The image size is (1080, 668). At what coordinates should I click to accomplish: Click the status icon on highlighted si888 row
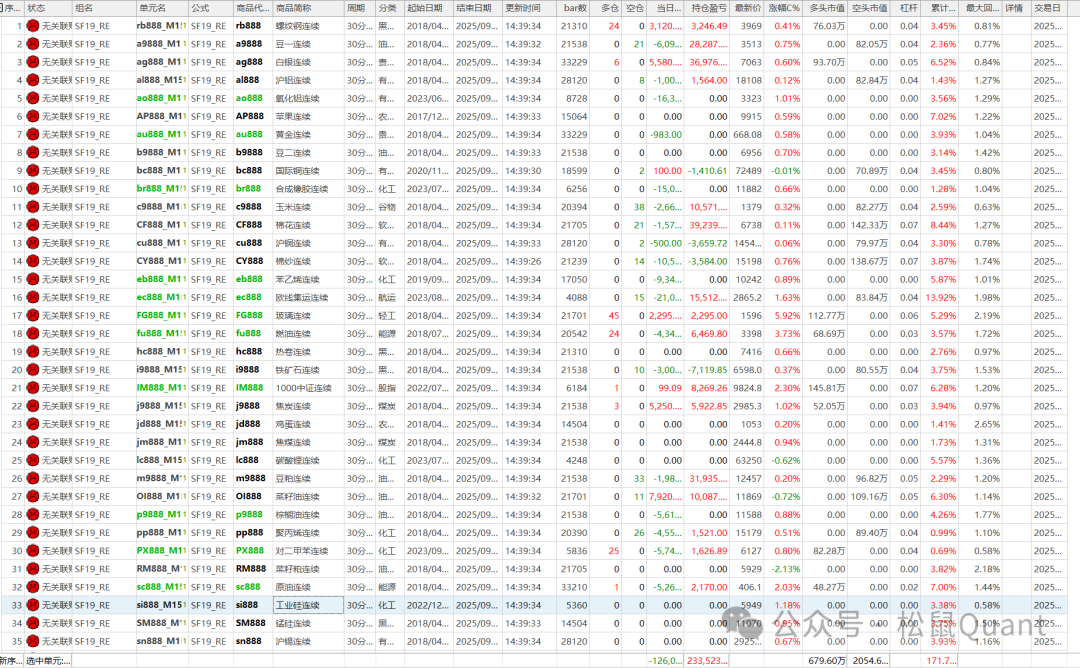32,605
